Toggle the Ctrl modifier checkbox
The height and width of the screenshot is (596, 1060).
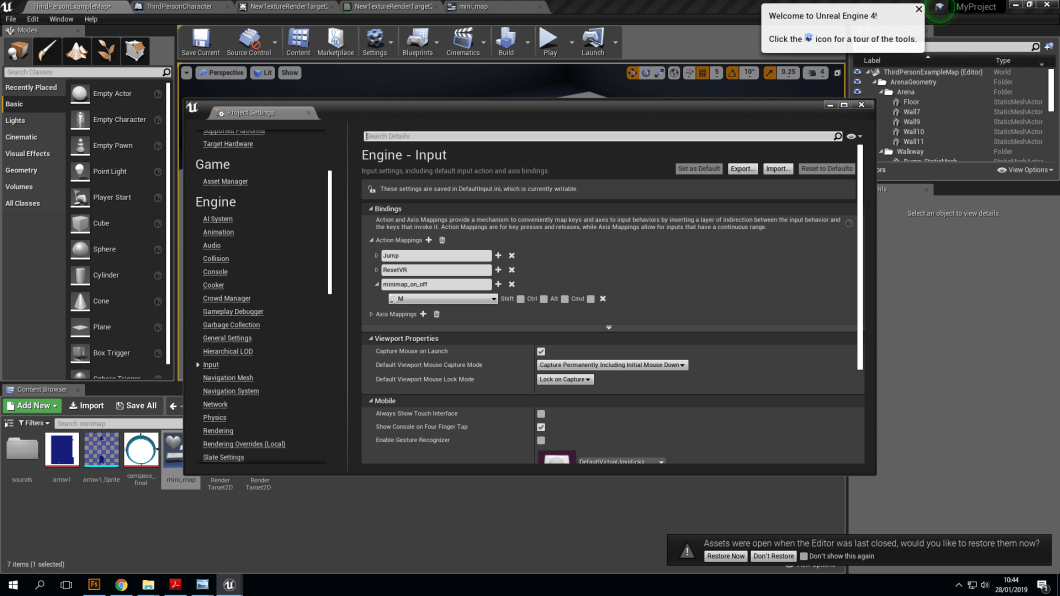tap(544, 299)
